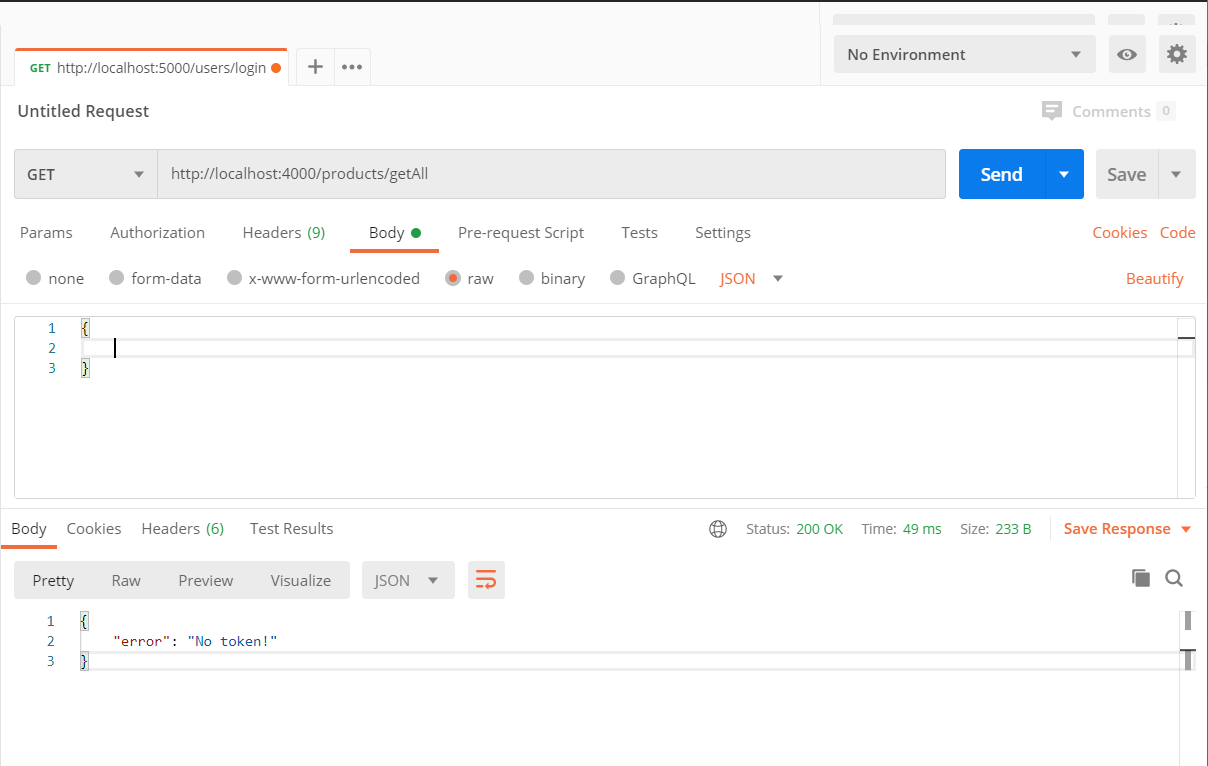
Task: Click the 233 B response size value
Action: tap(1013, 529)
